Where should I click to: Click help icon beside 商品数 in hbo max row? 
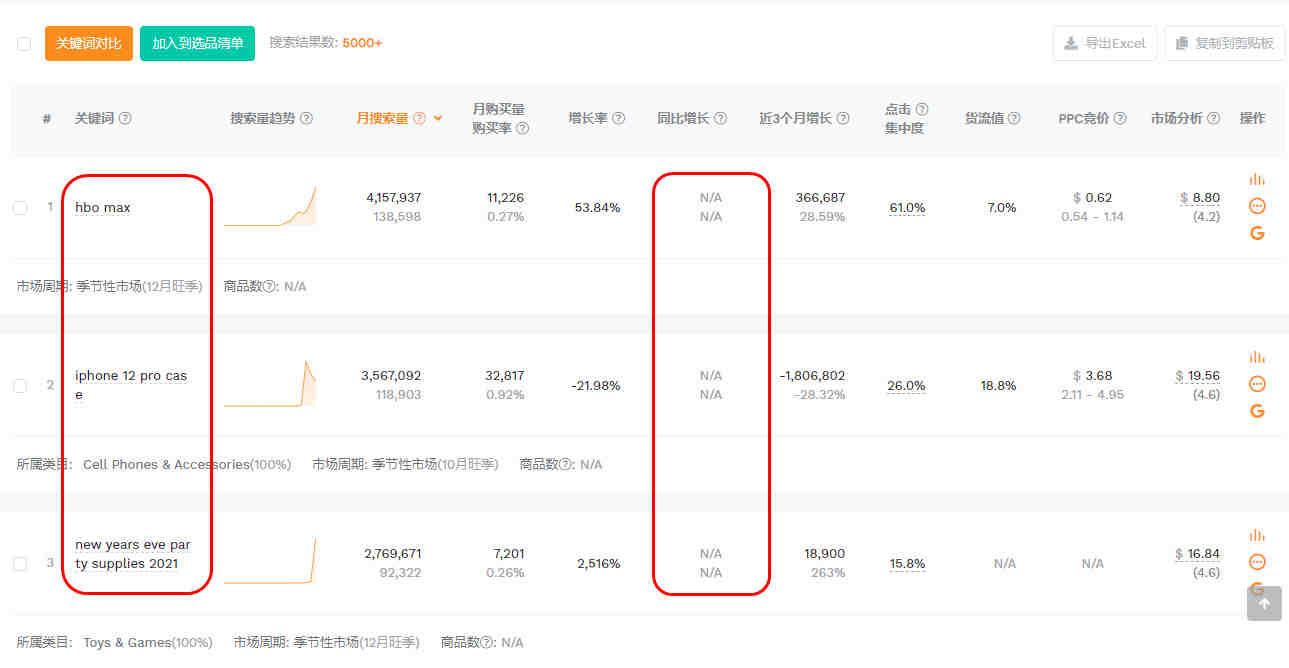(268, 286)
